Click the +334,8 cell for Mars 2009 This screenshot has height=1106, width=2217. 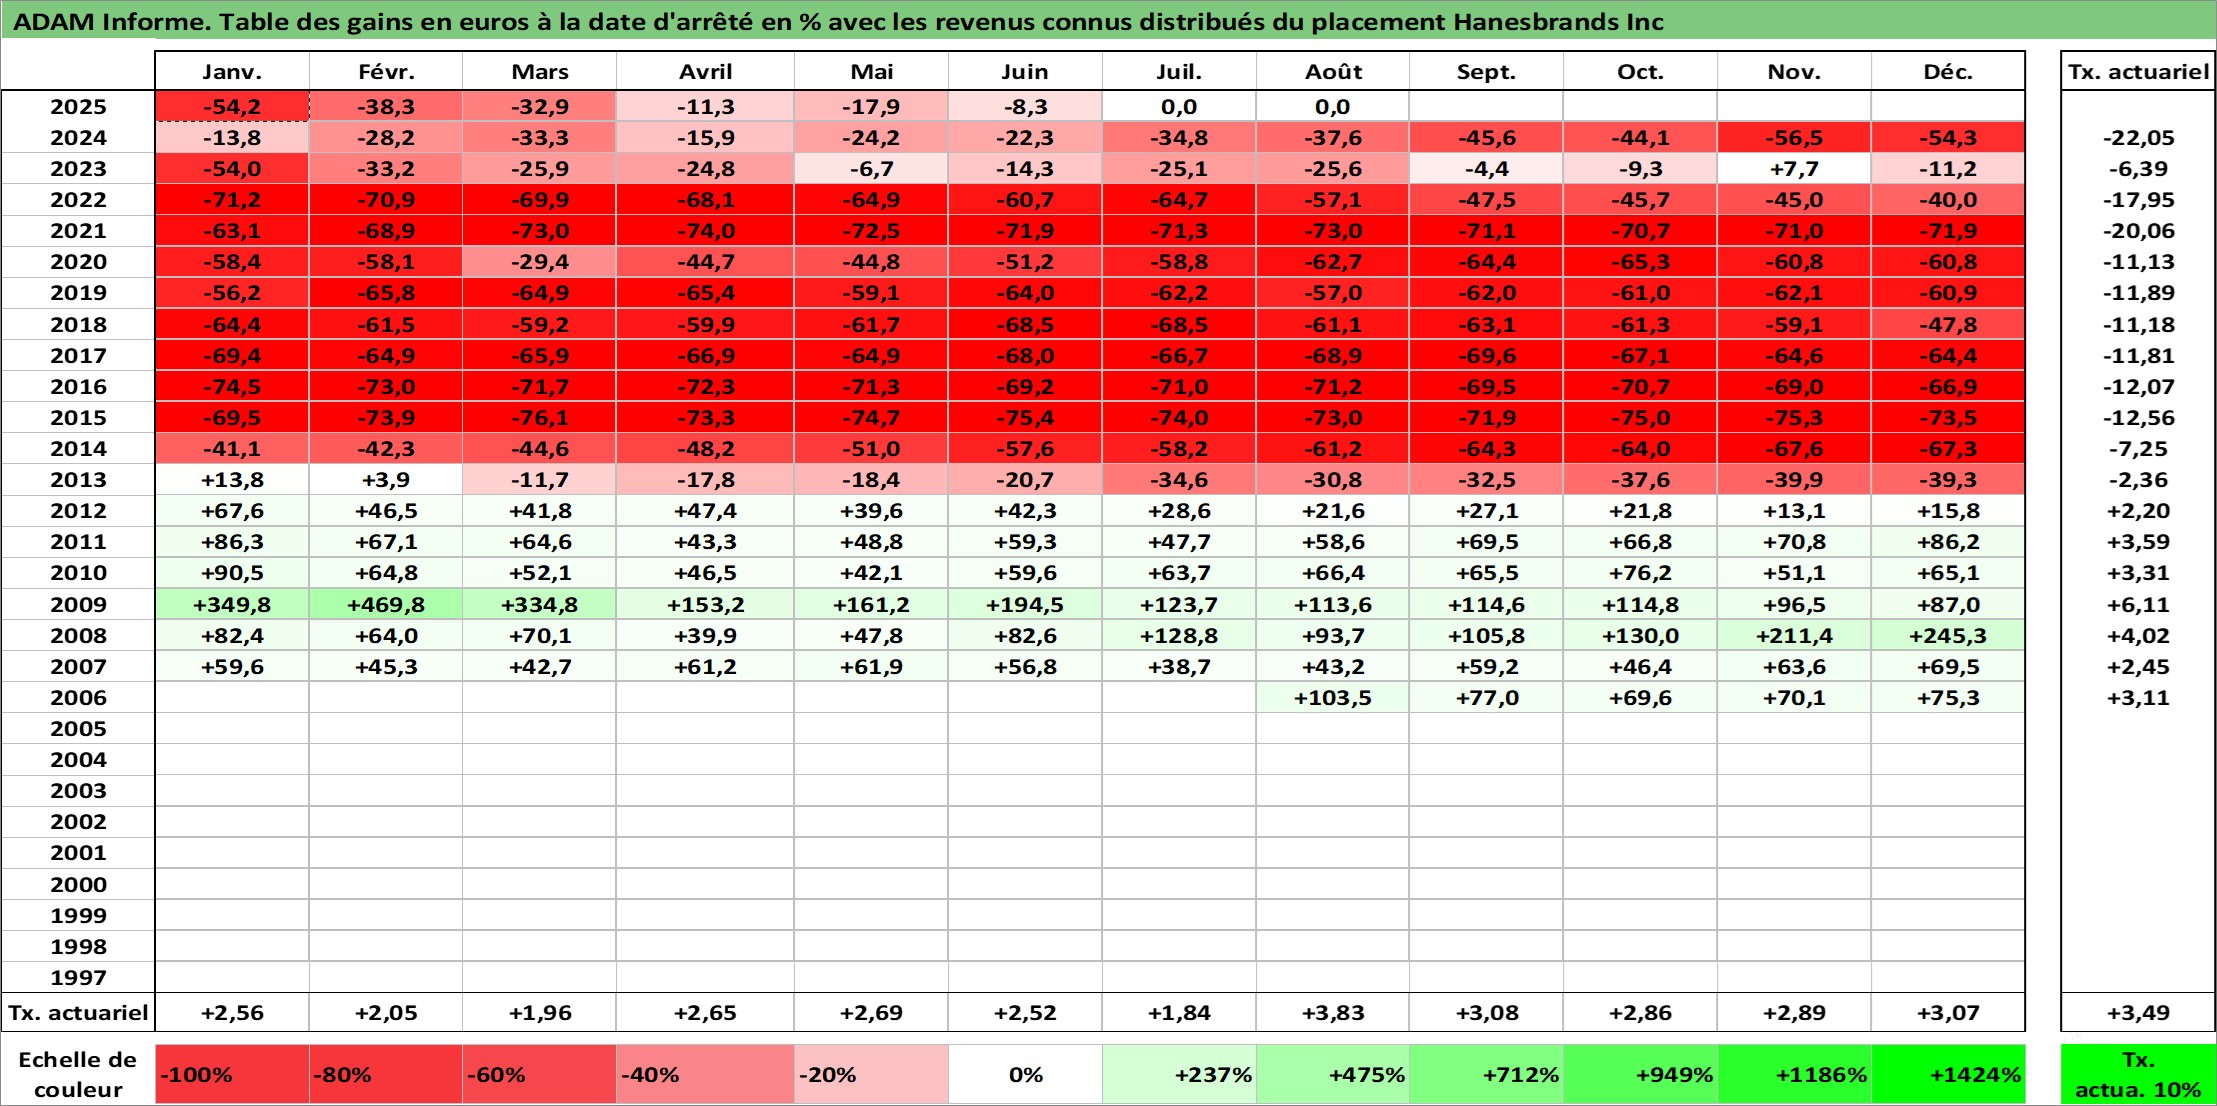[539, 604]
